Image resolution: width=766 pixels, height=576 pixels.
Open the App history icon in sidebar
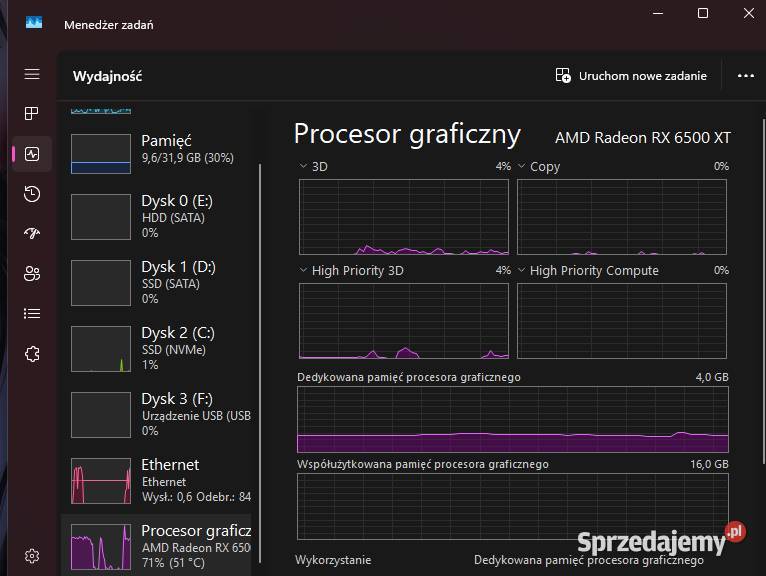(32, 194)
